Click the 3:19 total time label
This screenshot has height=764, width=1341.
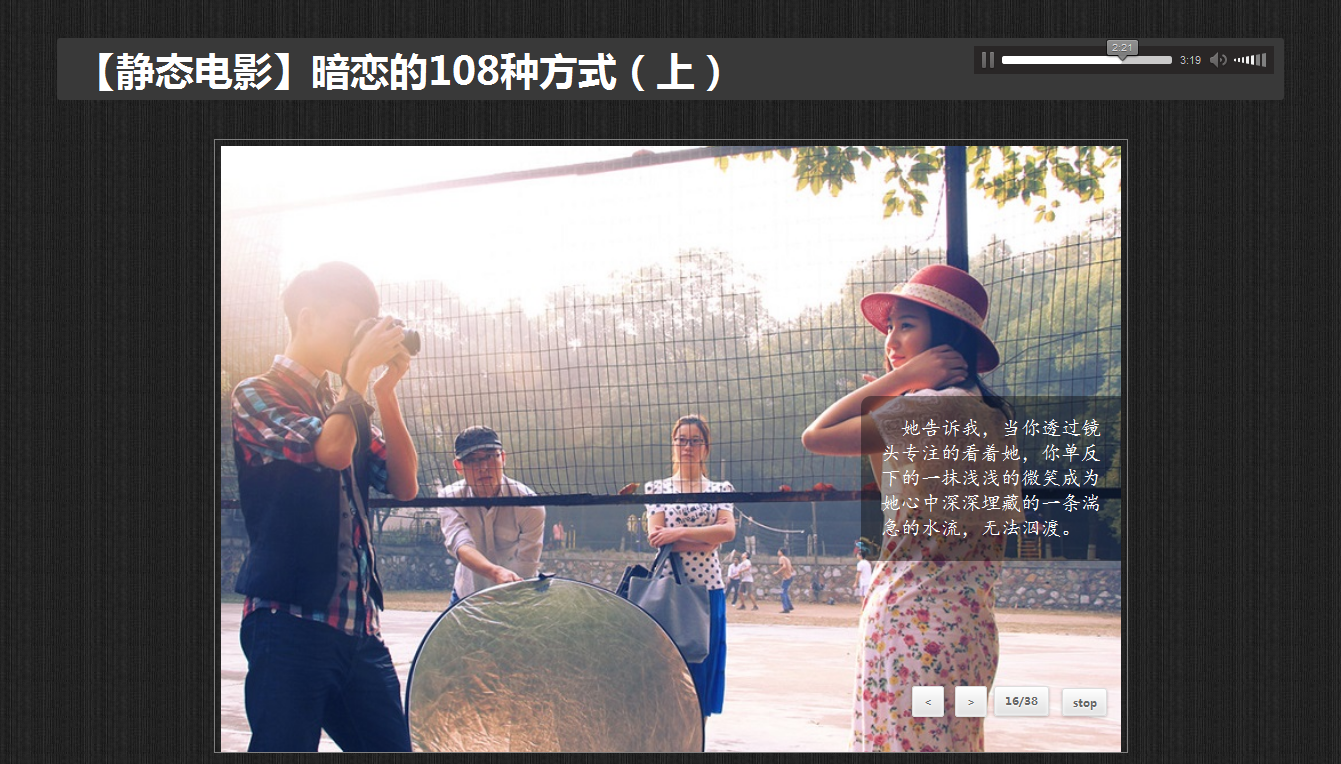tap(1190, 60)
